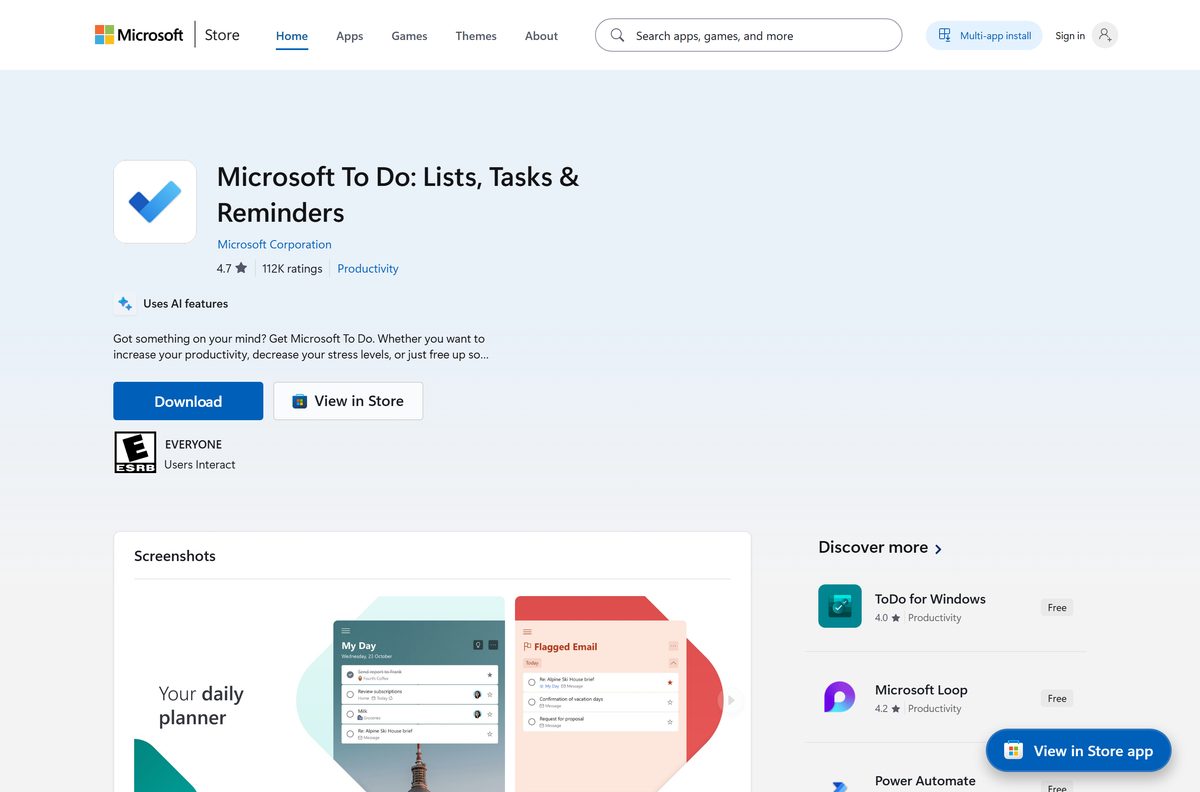This screenshot has height=792, width=1200.
Task: Click the EVERYONE rating text
Action: point(193,444)
